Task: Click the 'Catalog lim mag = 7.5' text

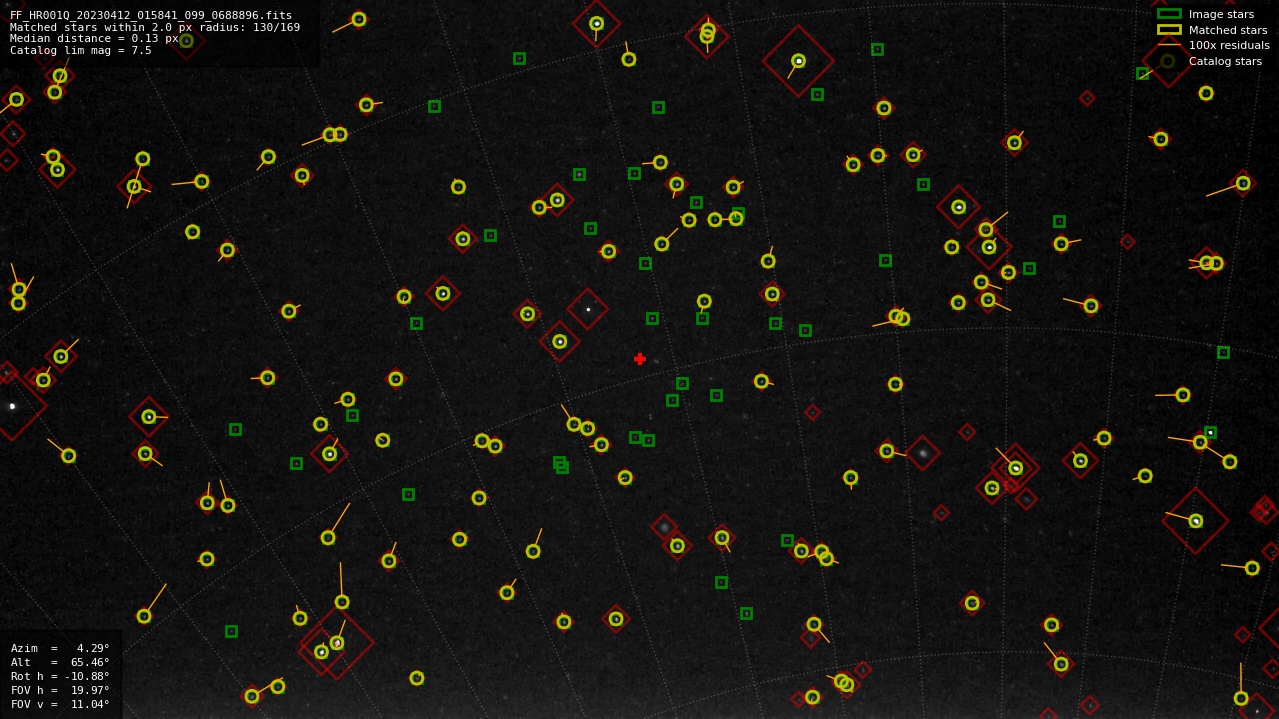Action: click(81, 51)
